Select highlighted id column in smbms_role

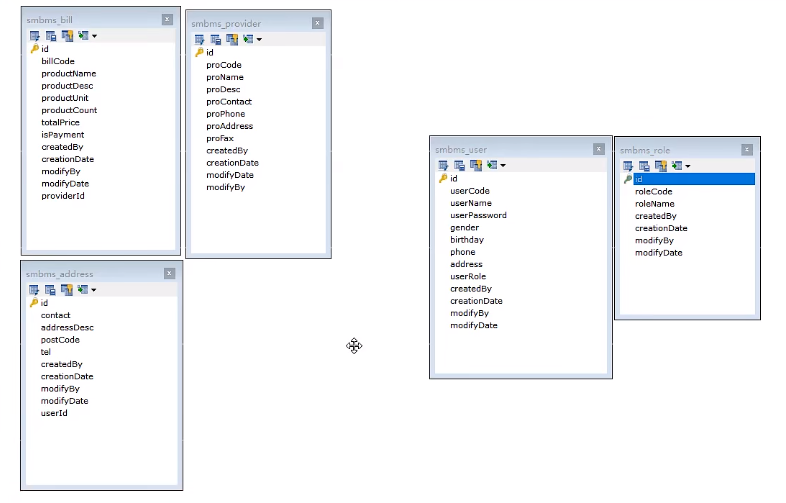tap(694, 179)
